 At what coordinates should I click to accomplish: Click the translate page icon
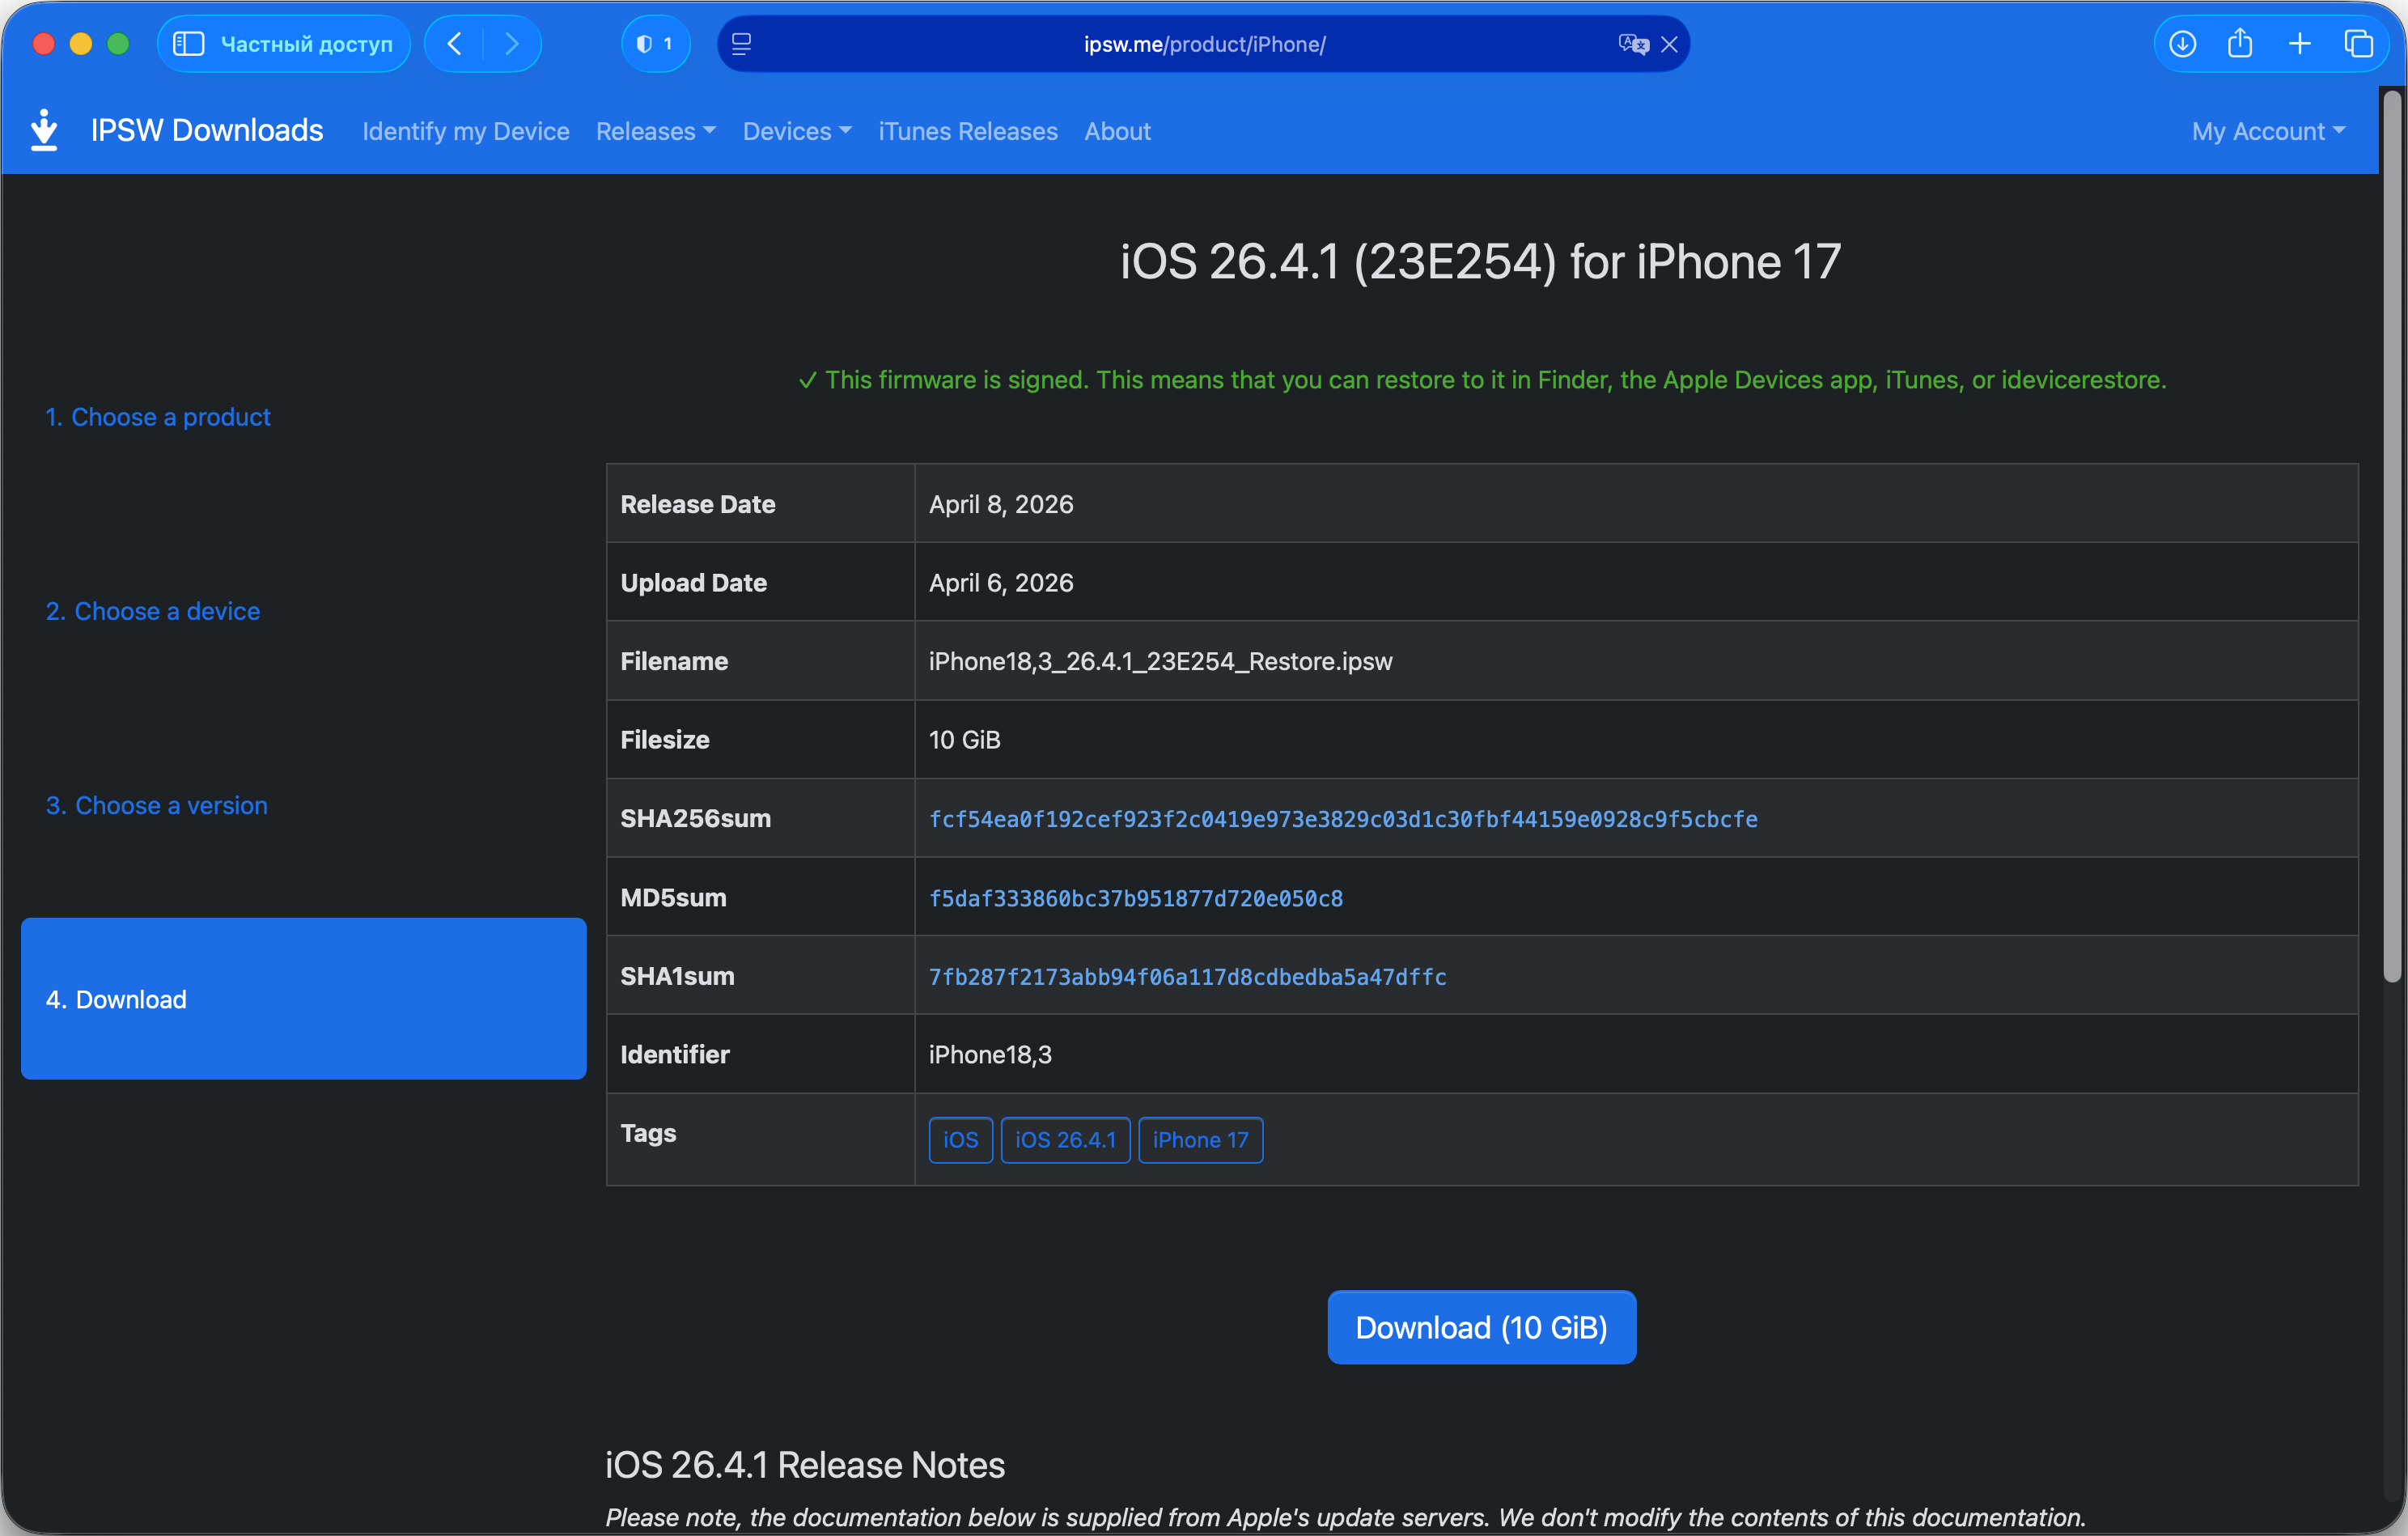[1632, 44]
